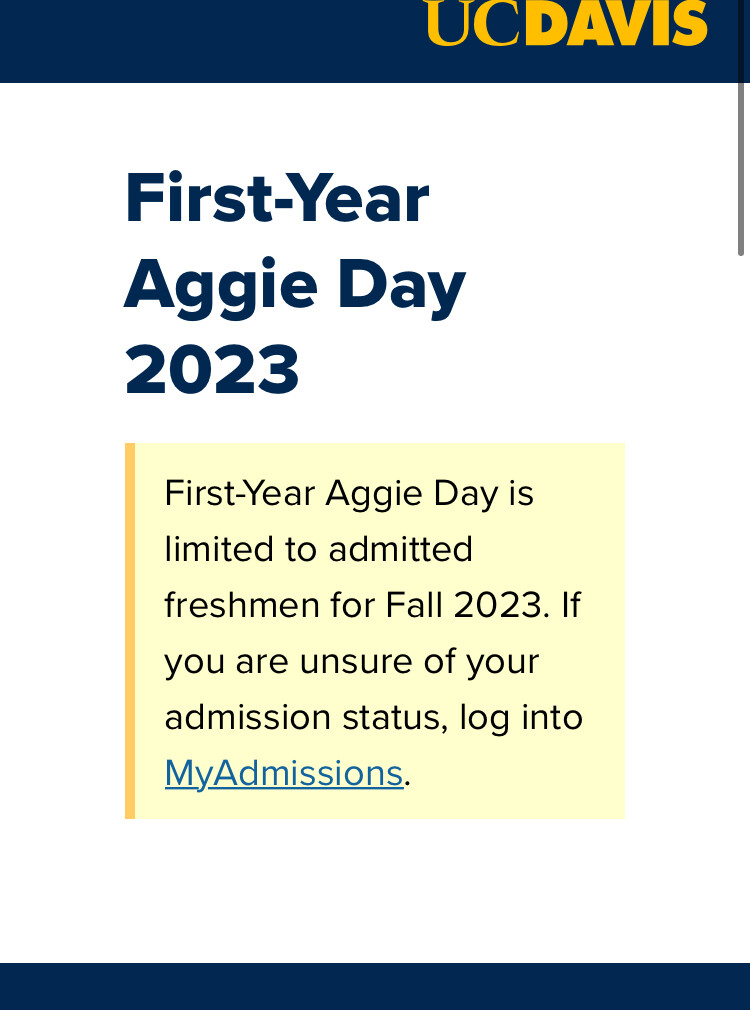Click "First-Year Aggie Day is" notice line

349,493
